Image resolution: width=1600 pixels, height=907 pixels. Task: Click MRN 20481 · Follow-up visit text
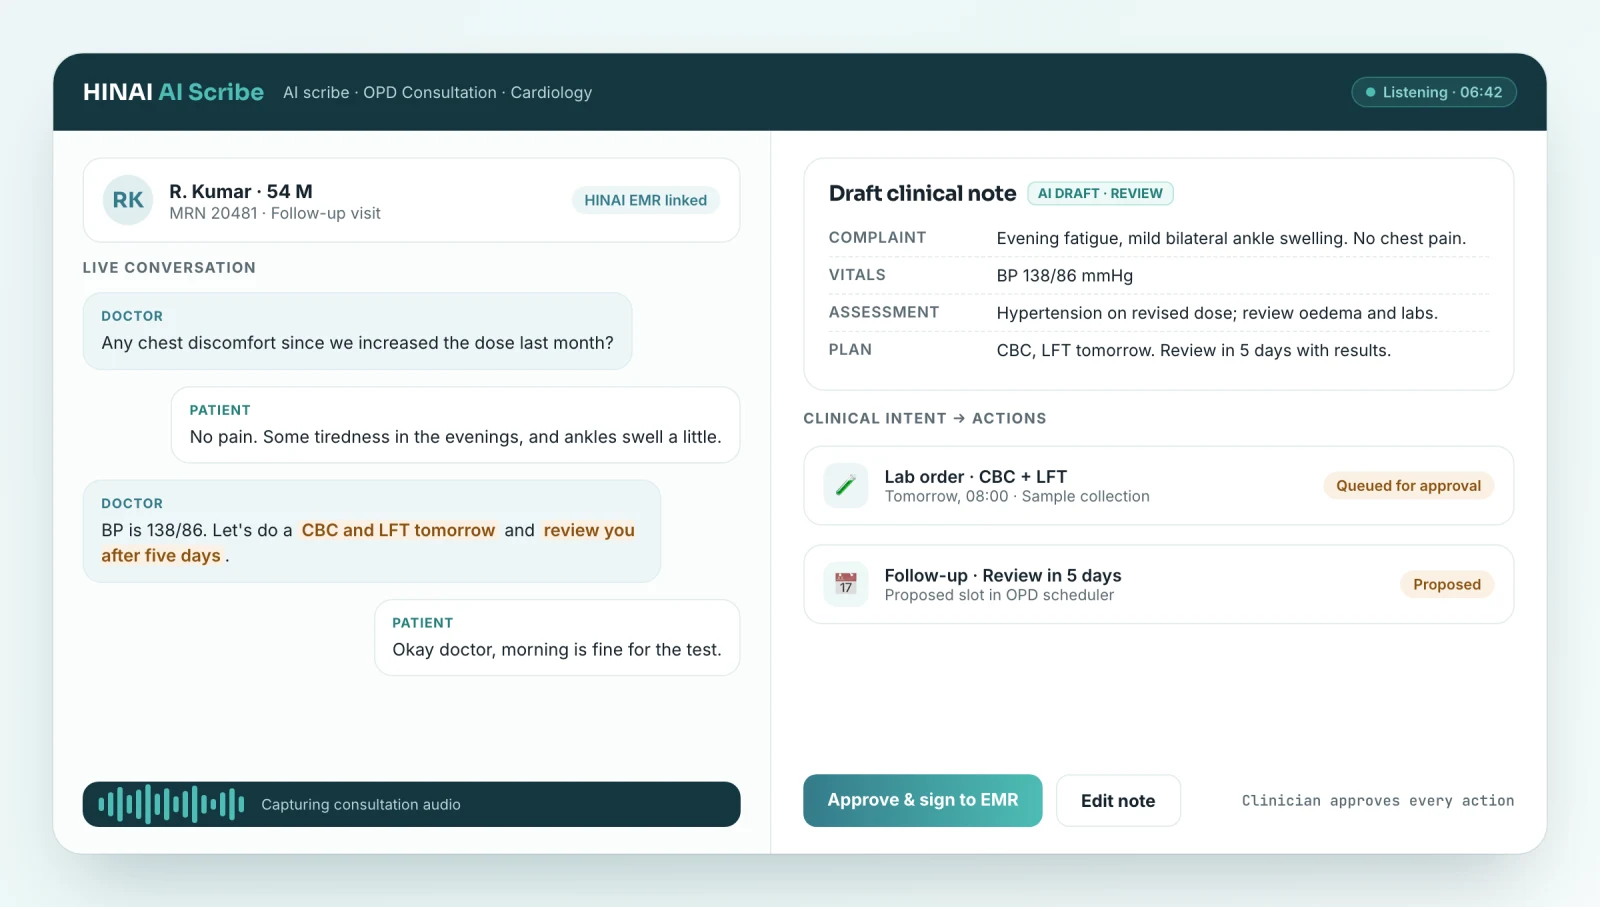pos(275,214)
